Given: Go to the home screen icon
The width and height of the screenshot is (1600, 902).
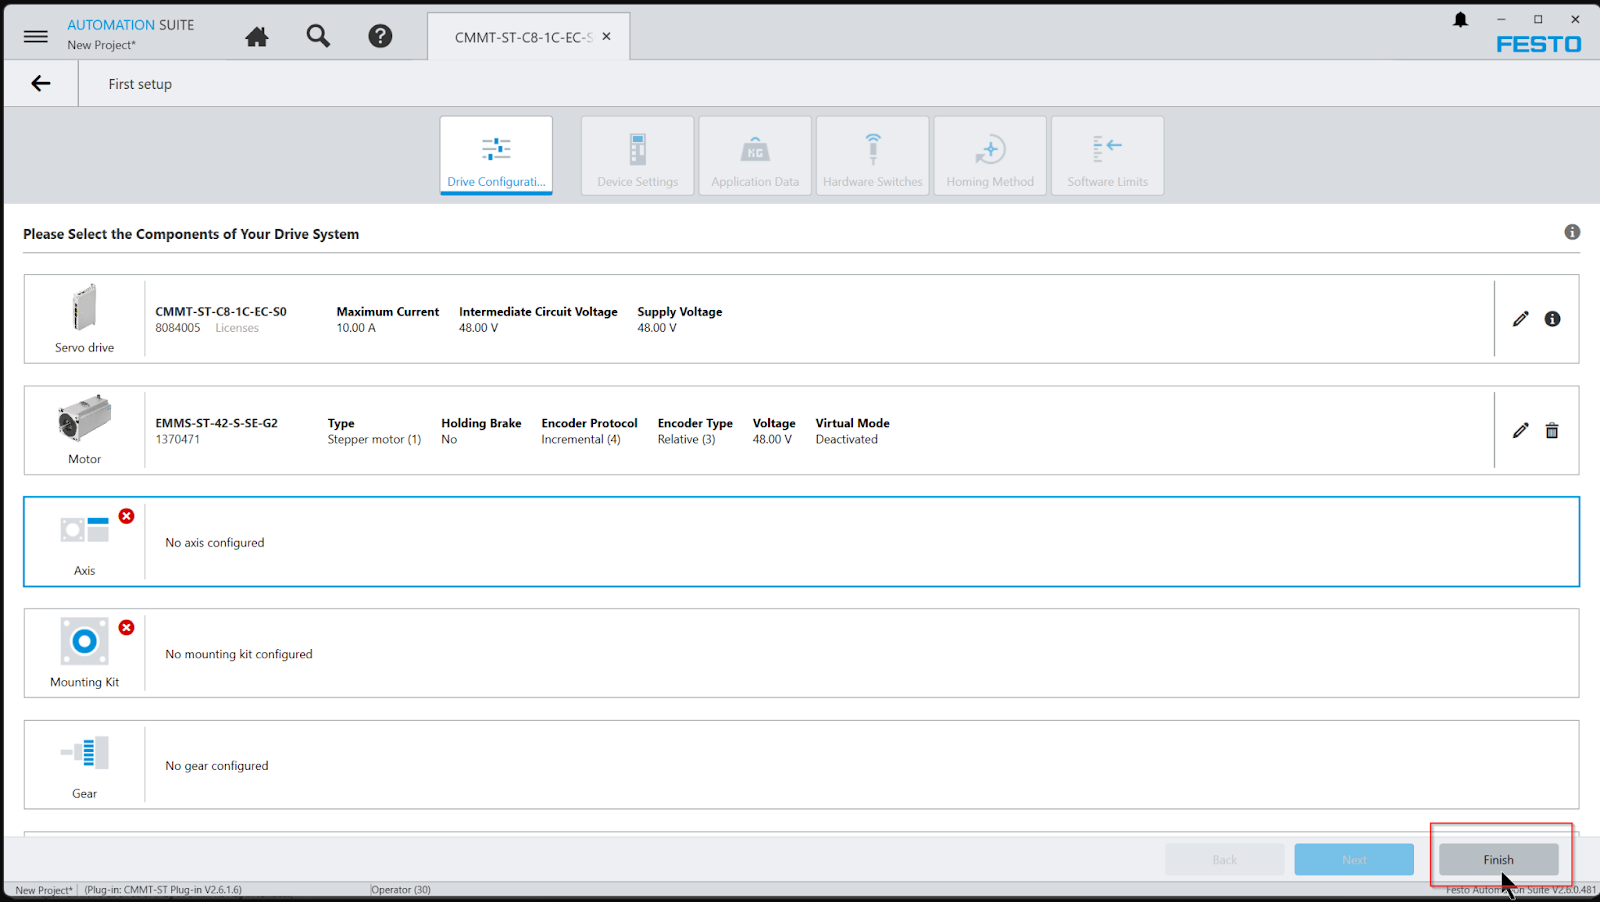Looking at the screenshot, I should pyautogui.click(x=257, y=37).
